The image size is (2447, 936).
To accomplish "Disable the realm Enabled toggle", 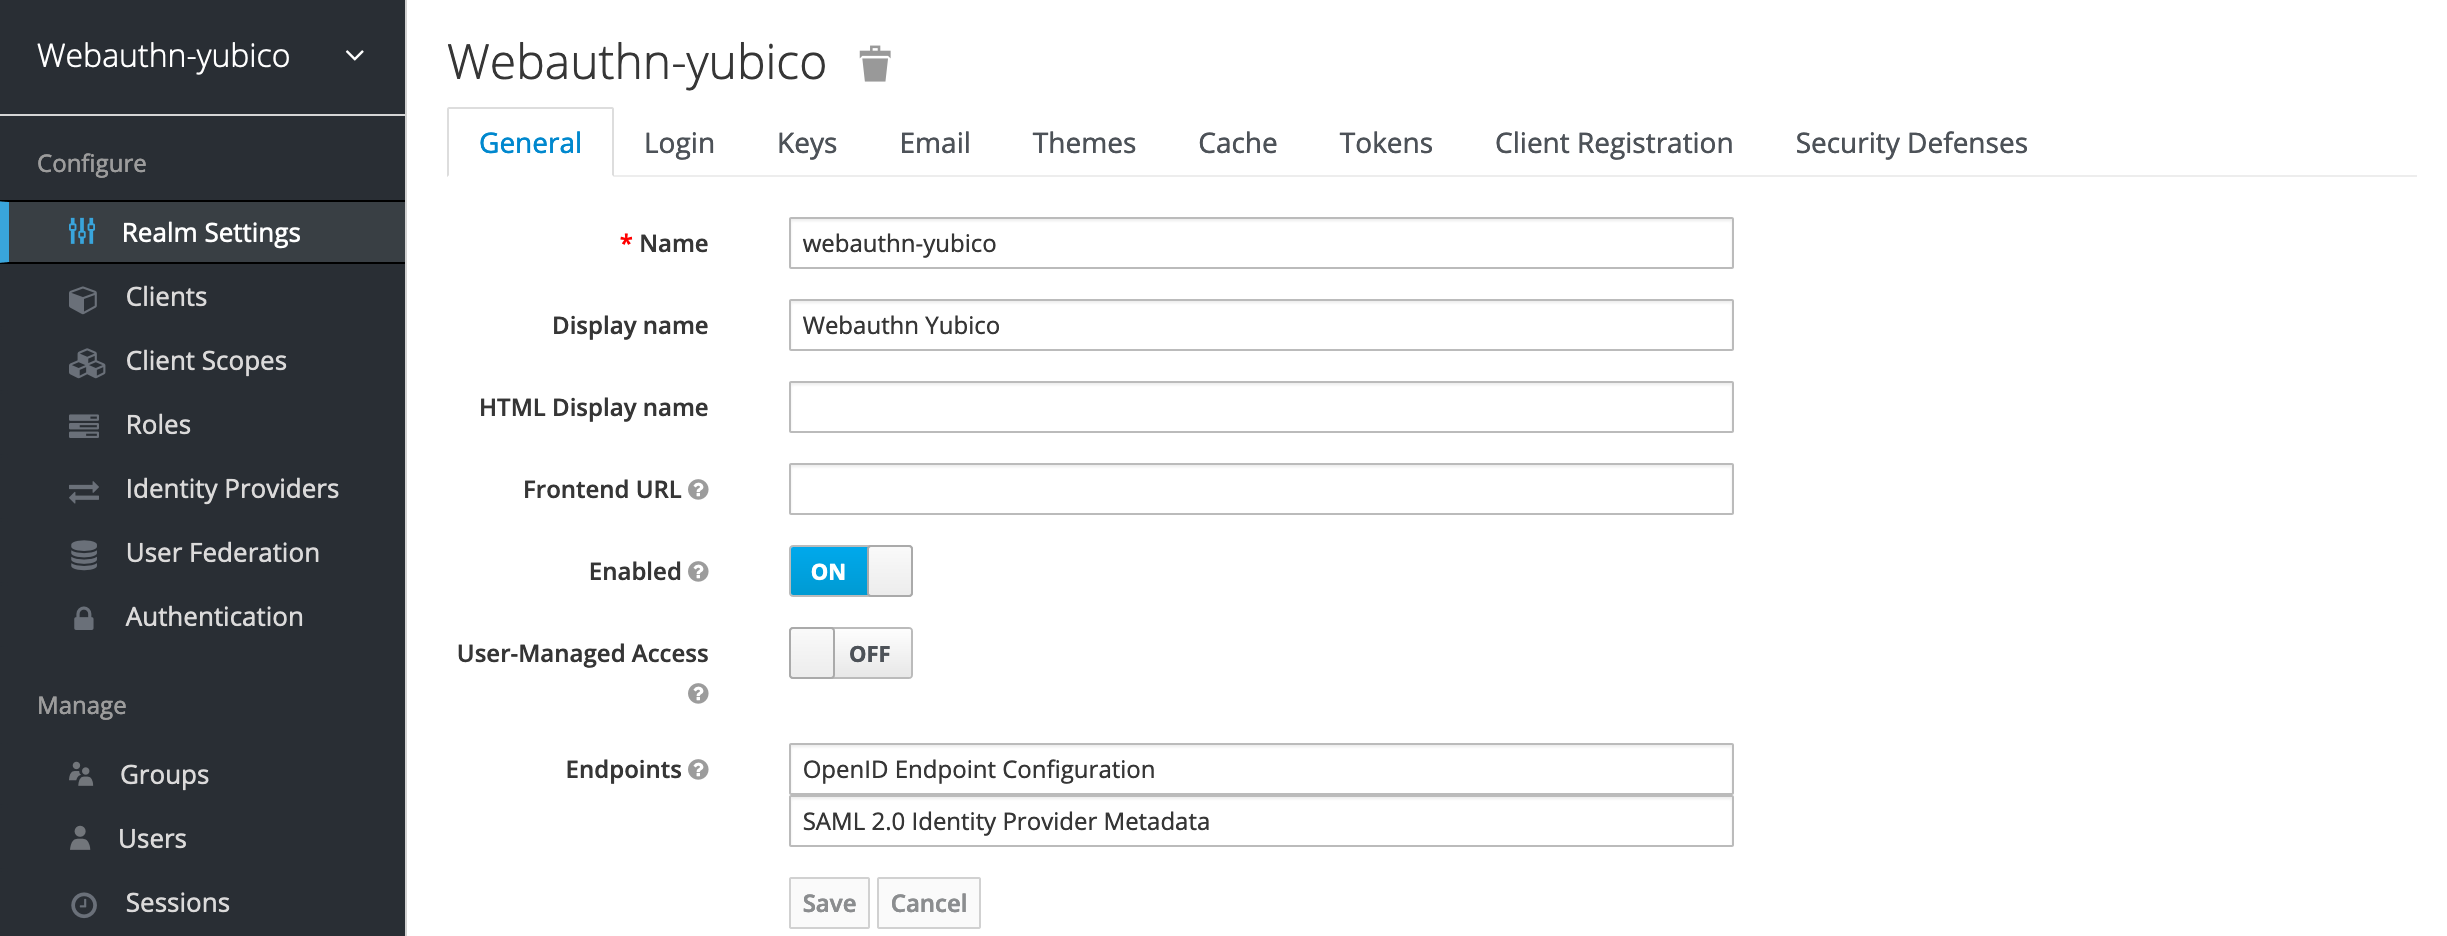I will 850,571.
